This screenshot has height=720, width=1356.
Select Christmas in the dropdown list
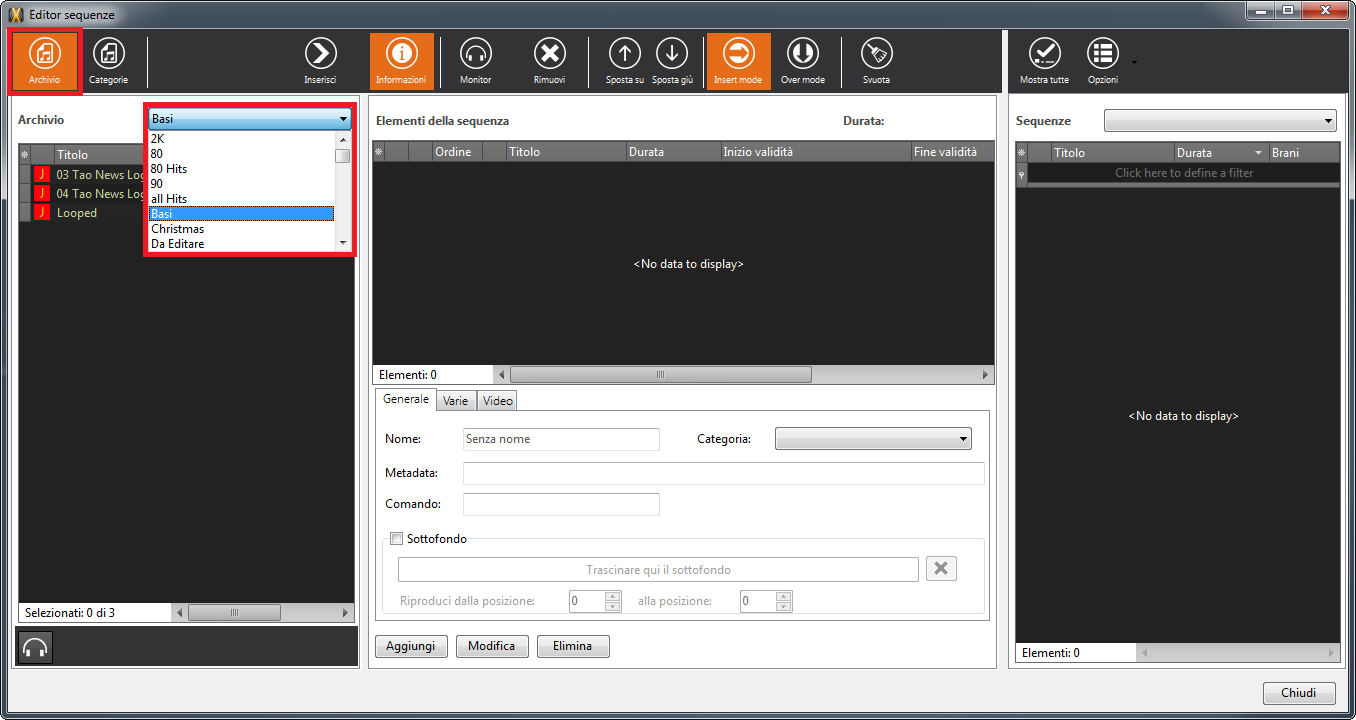coord(241,228)
